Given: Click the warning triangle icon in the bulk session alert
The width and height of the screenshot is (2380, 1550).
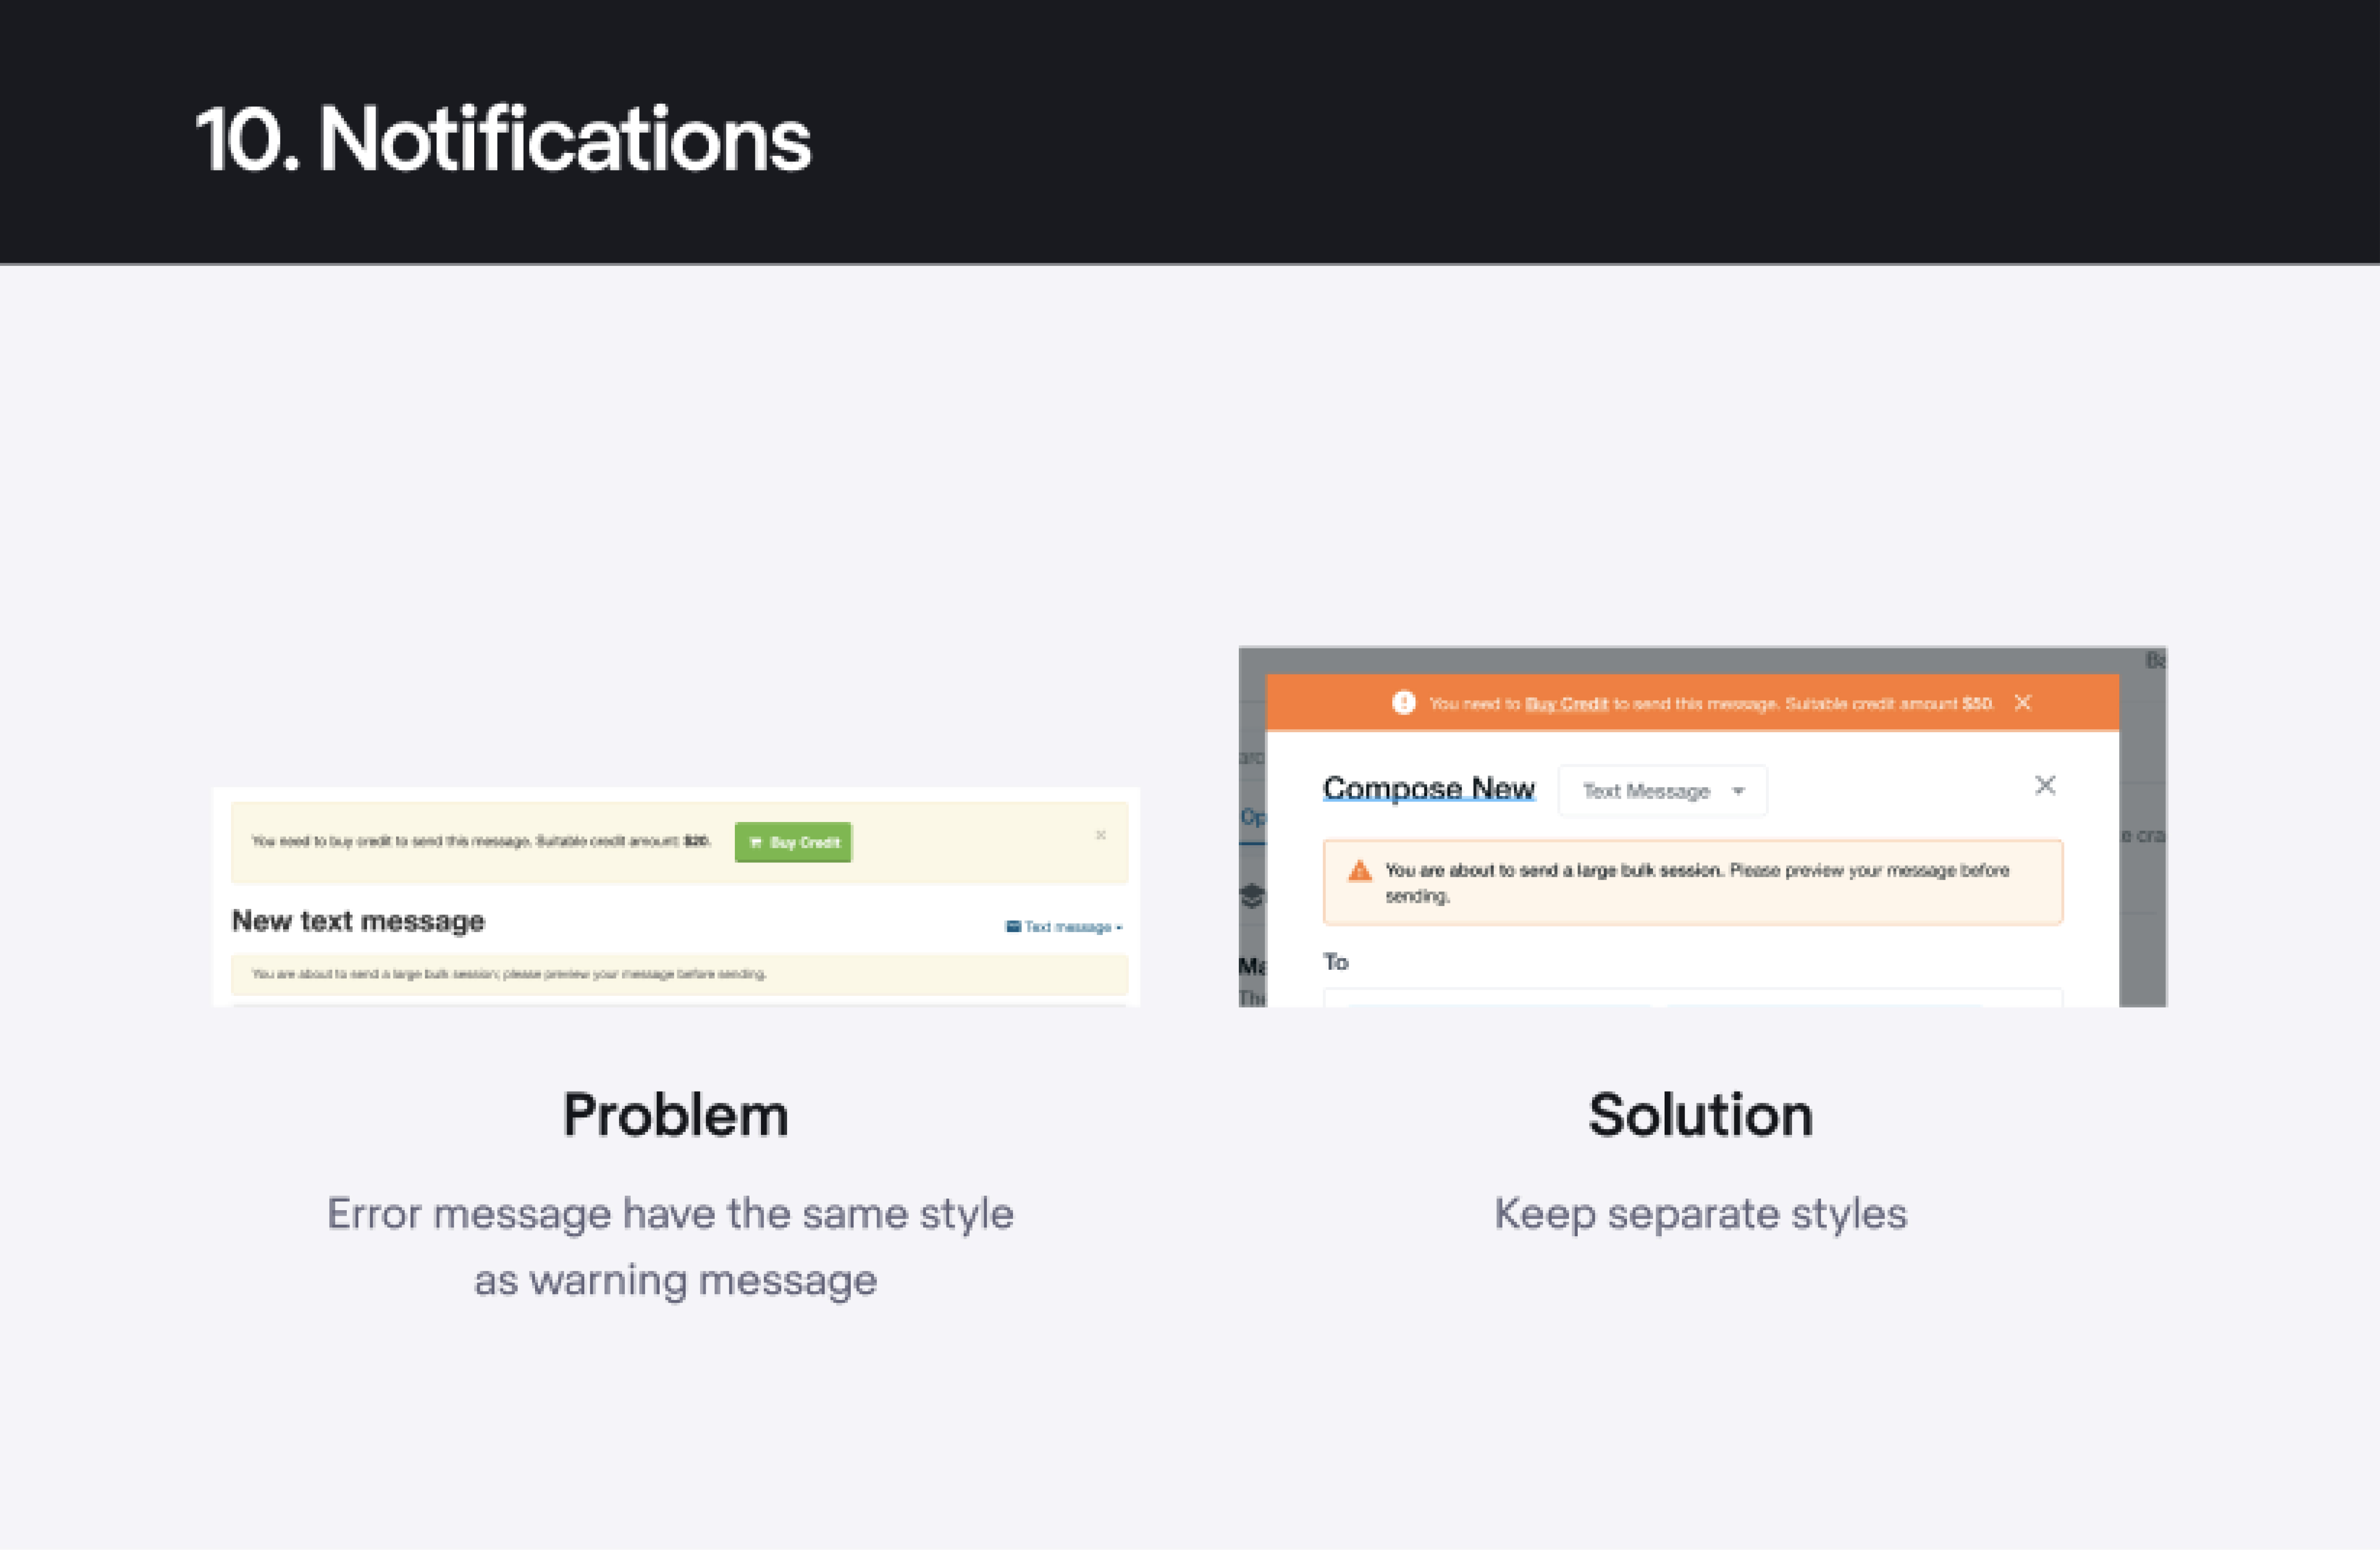Looking at the screenshot, I should (x=1361, y=870).
